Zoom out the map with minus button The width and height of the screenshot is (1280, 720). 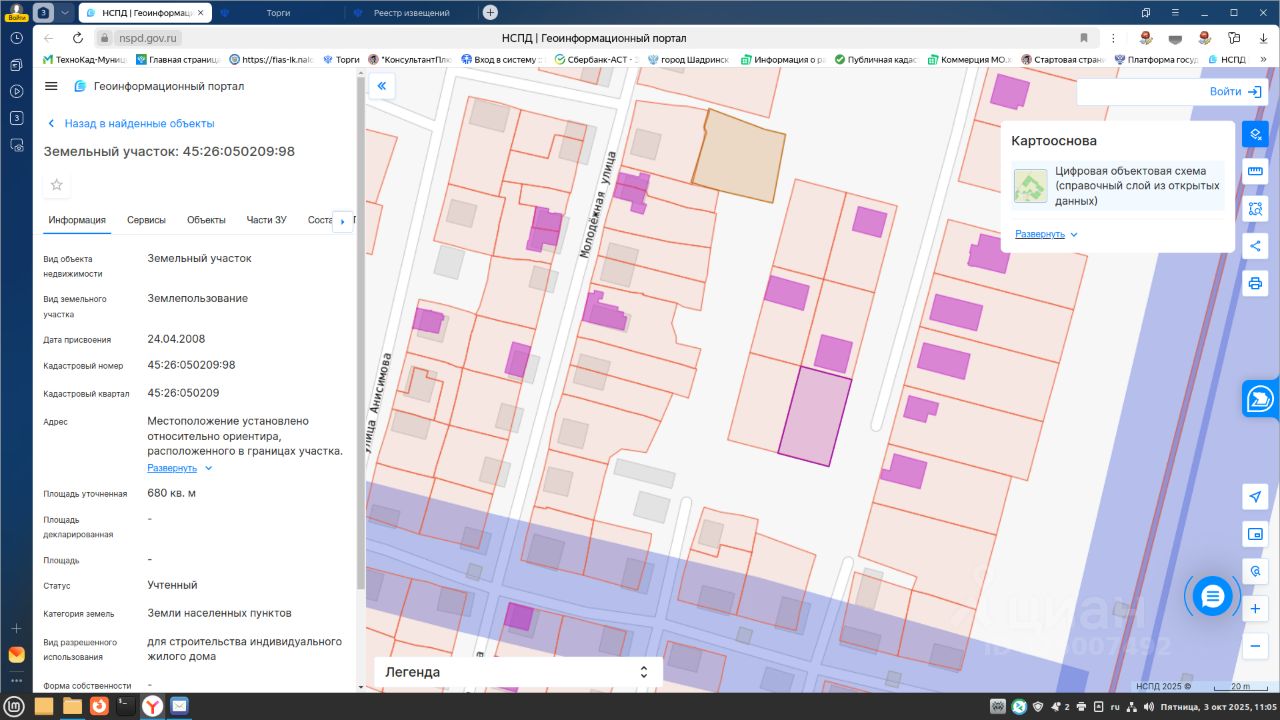tap(1255, 646)
